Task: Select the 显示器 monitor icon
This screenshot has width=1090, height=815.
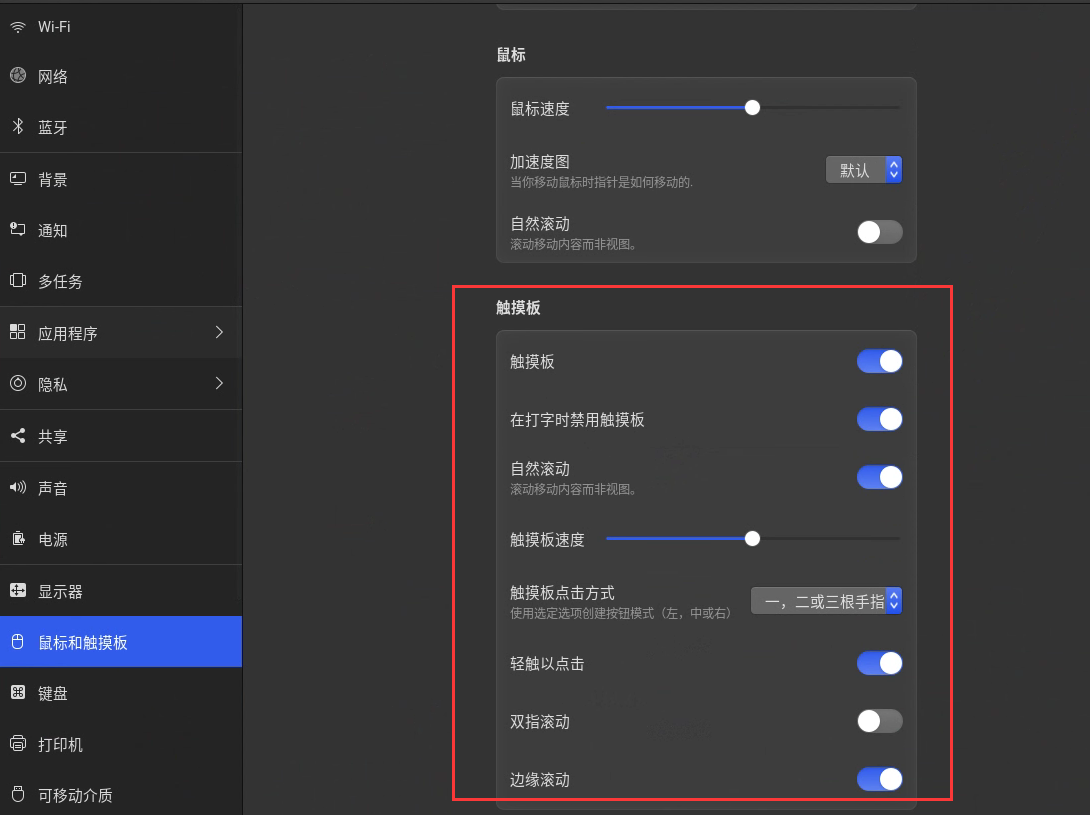Action: click(17, 590)
